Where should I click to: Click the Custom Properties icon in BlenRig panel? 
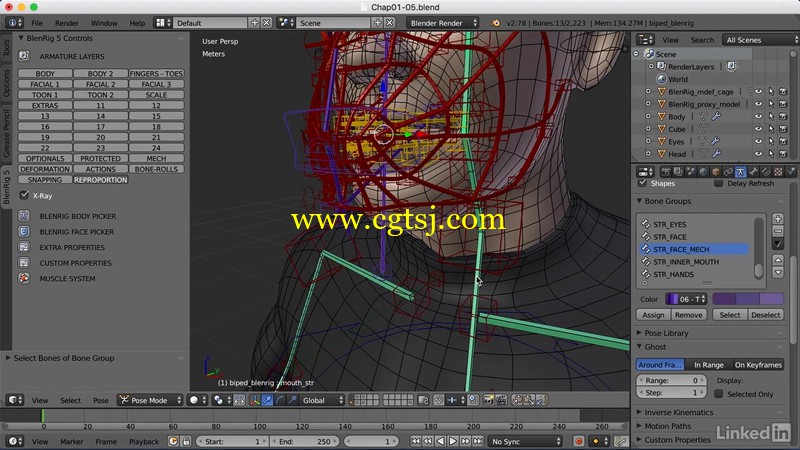coord(24,263)
